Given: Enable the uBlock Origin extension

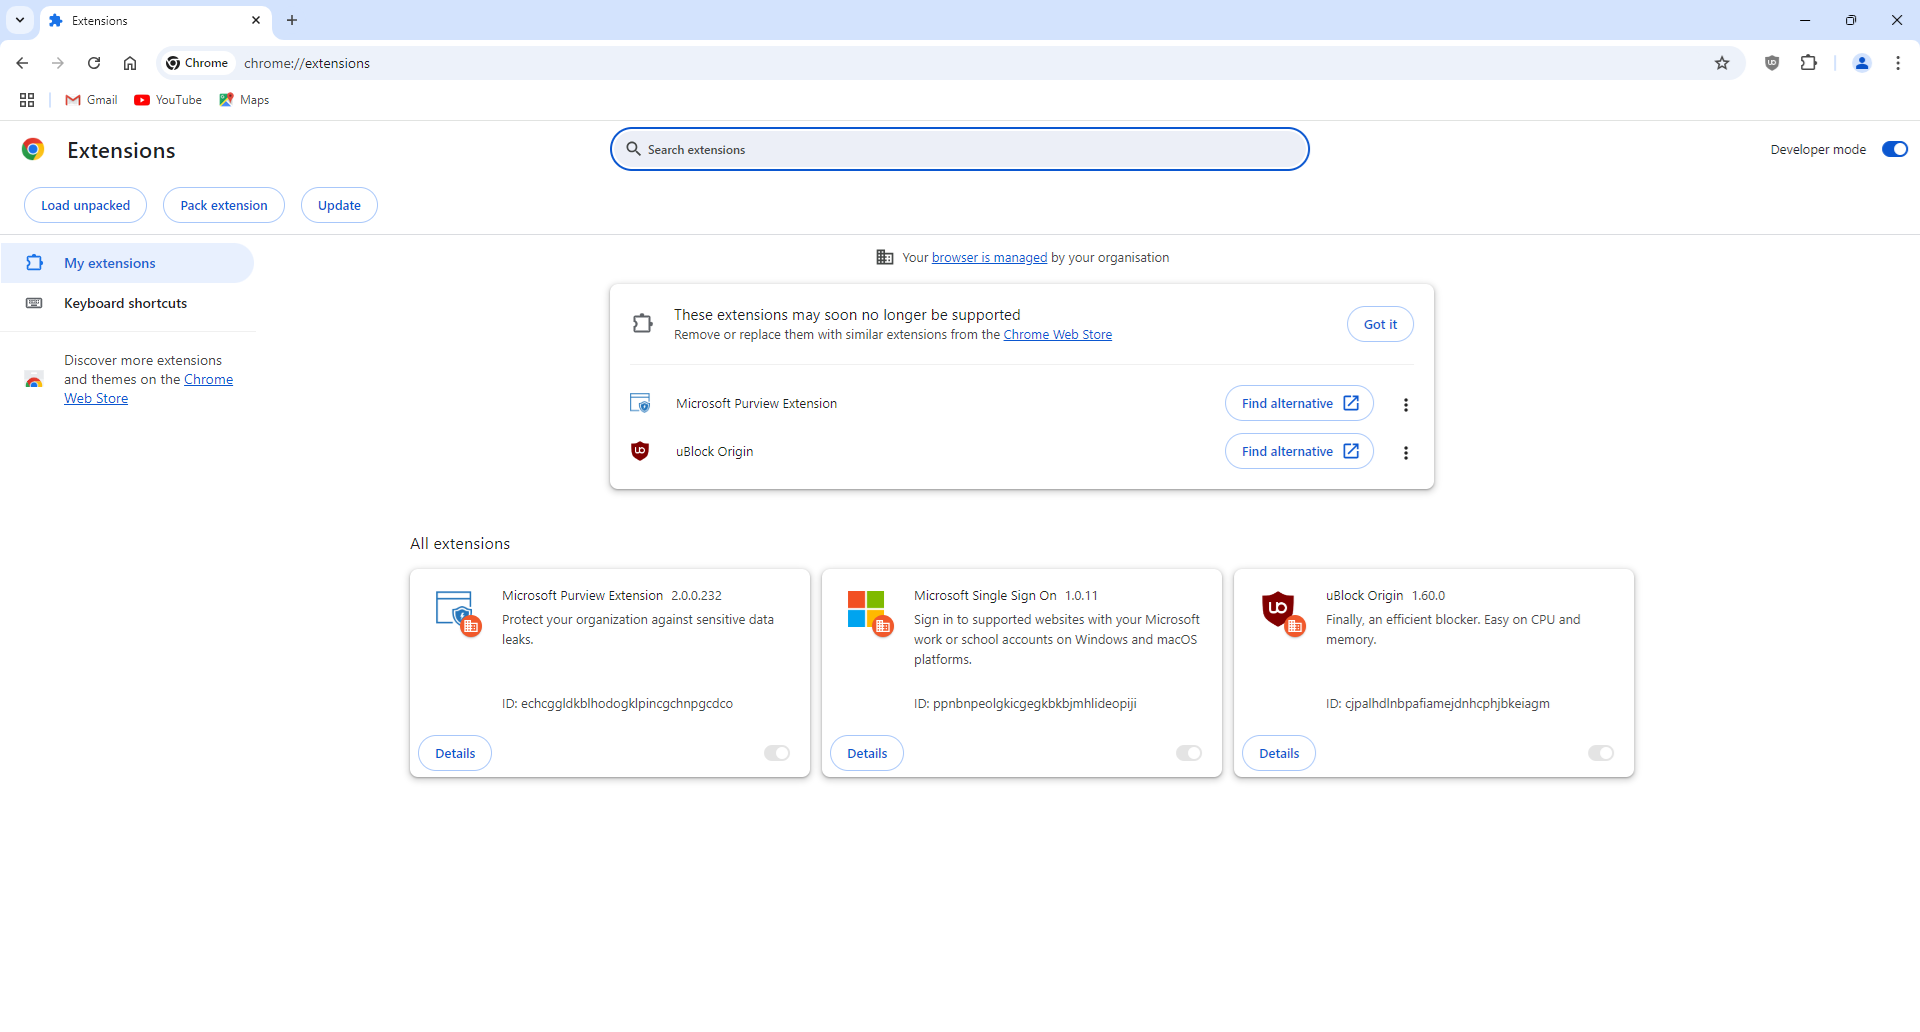Looking at the screenshot, I should tap(1600, 753).
